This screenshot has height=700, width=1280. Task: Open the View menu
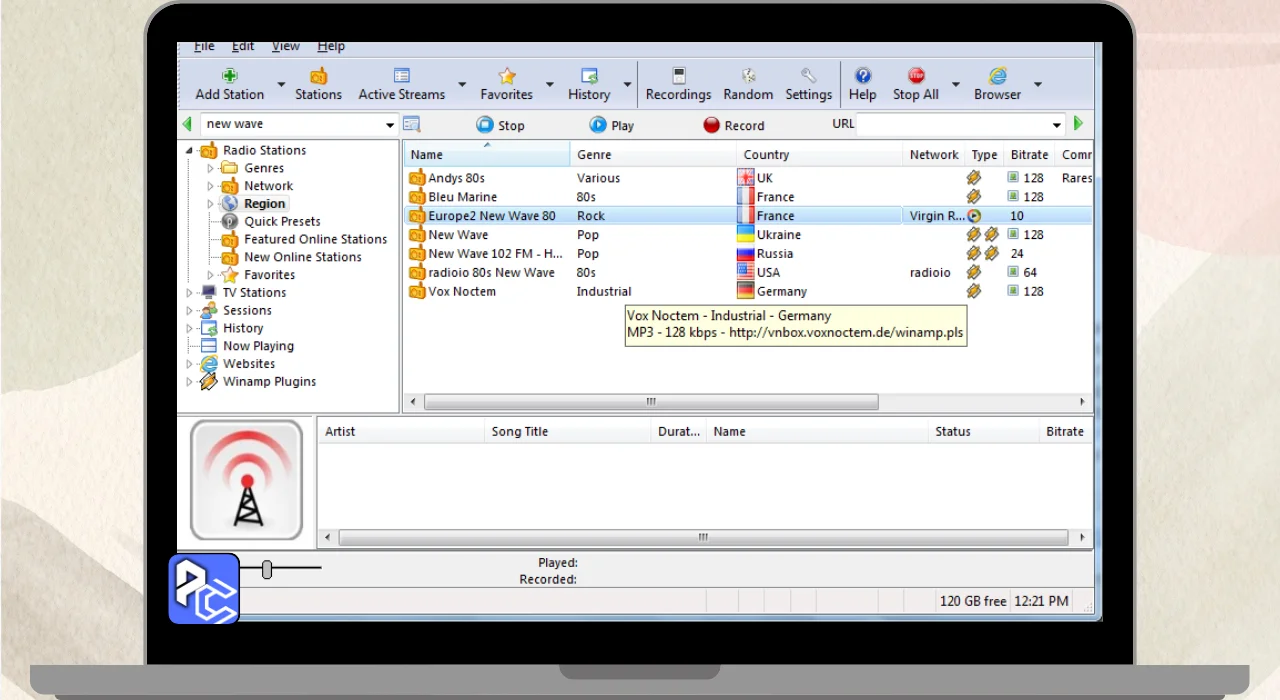(285, 47)
